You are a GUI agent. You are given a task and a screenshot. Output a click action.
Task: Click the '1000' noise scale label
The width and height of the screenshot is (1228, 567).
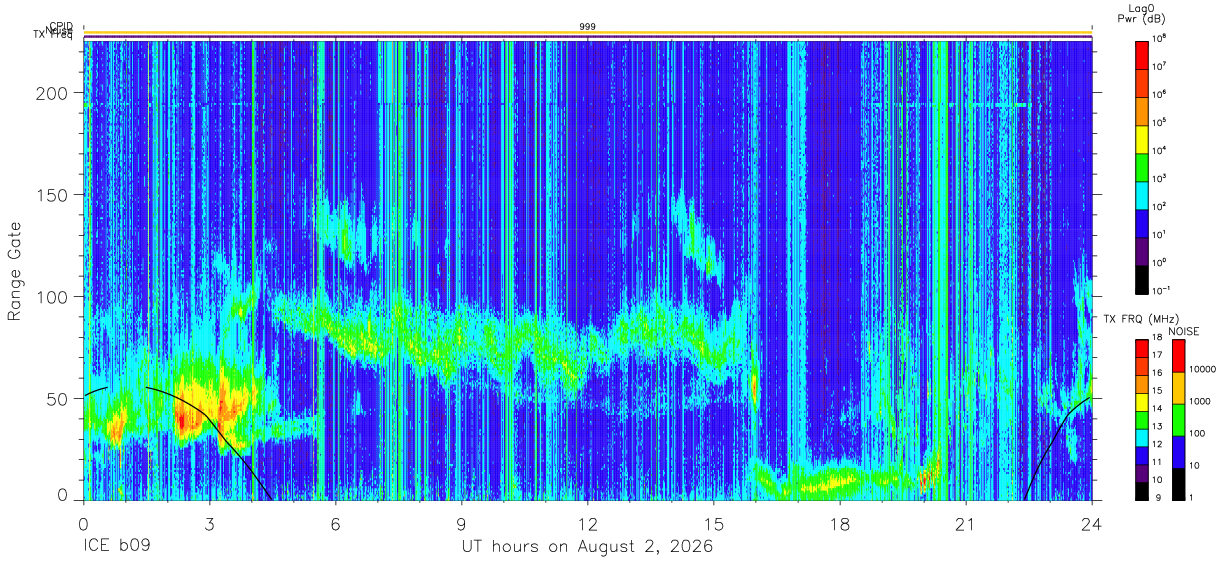(1201, 401)
